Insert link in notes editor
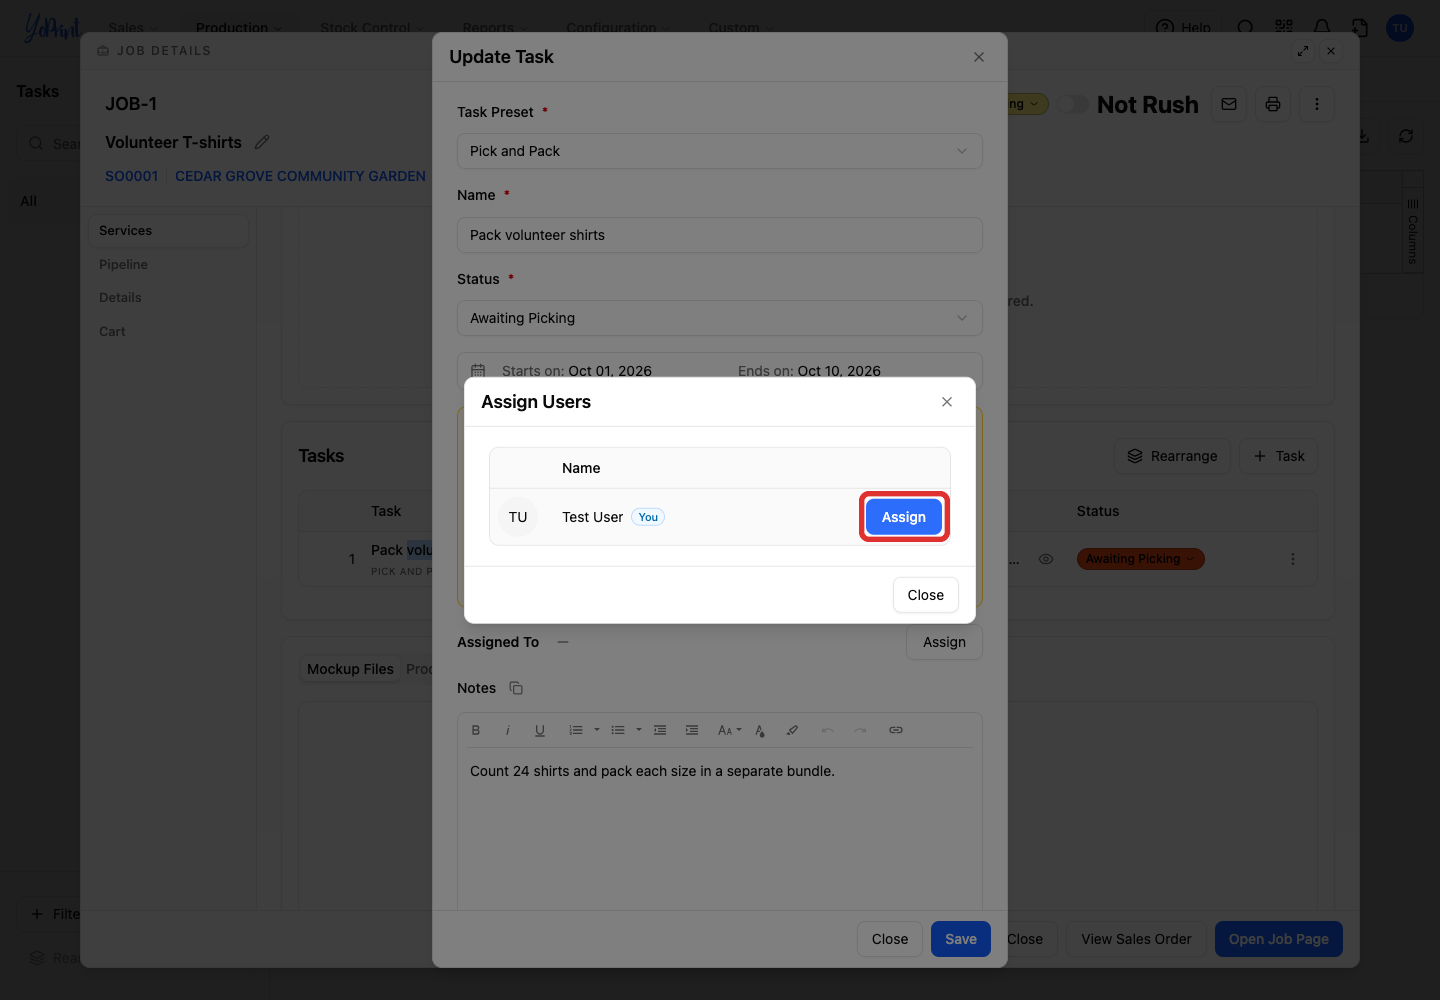Screen dimensions: 1440x1000 (x=896, y=730)
